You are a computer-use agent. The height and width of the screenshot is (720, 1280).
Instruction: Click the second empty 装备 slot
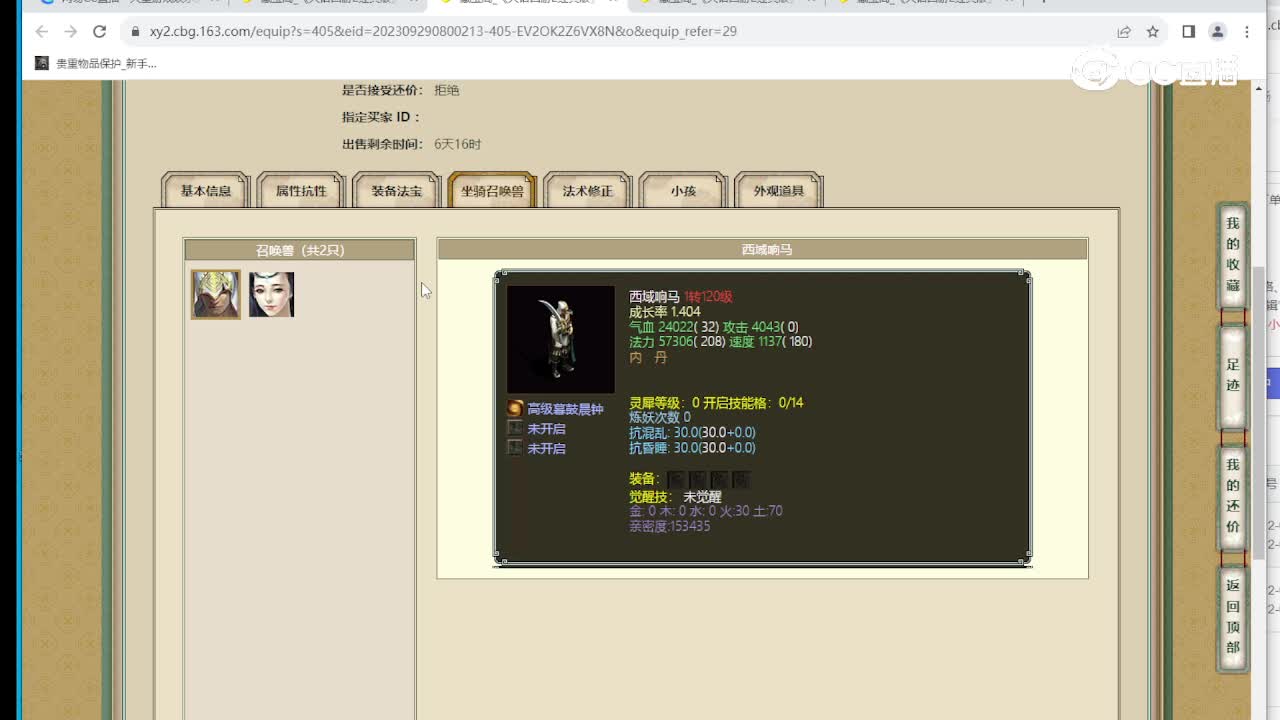(698, 480)
